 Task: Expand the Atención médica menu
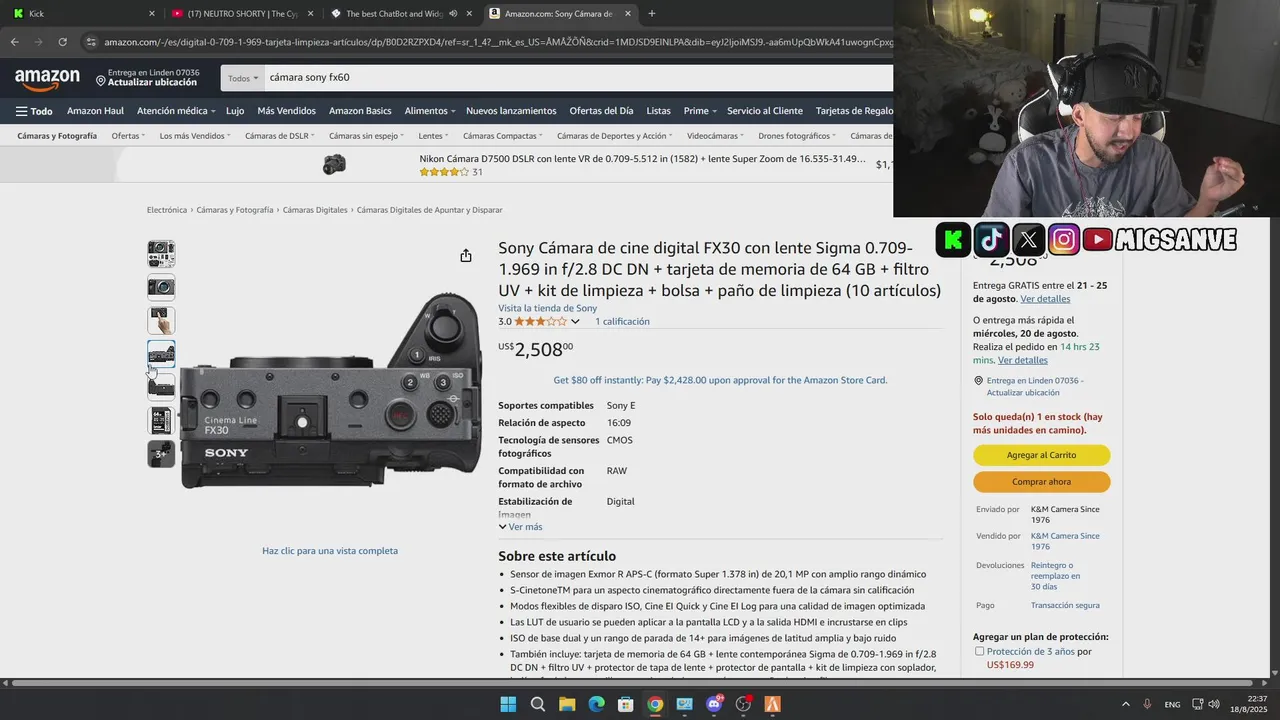[176, 111]
